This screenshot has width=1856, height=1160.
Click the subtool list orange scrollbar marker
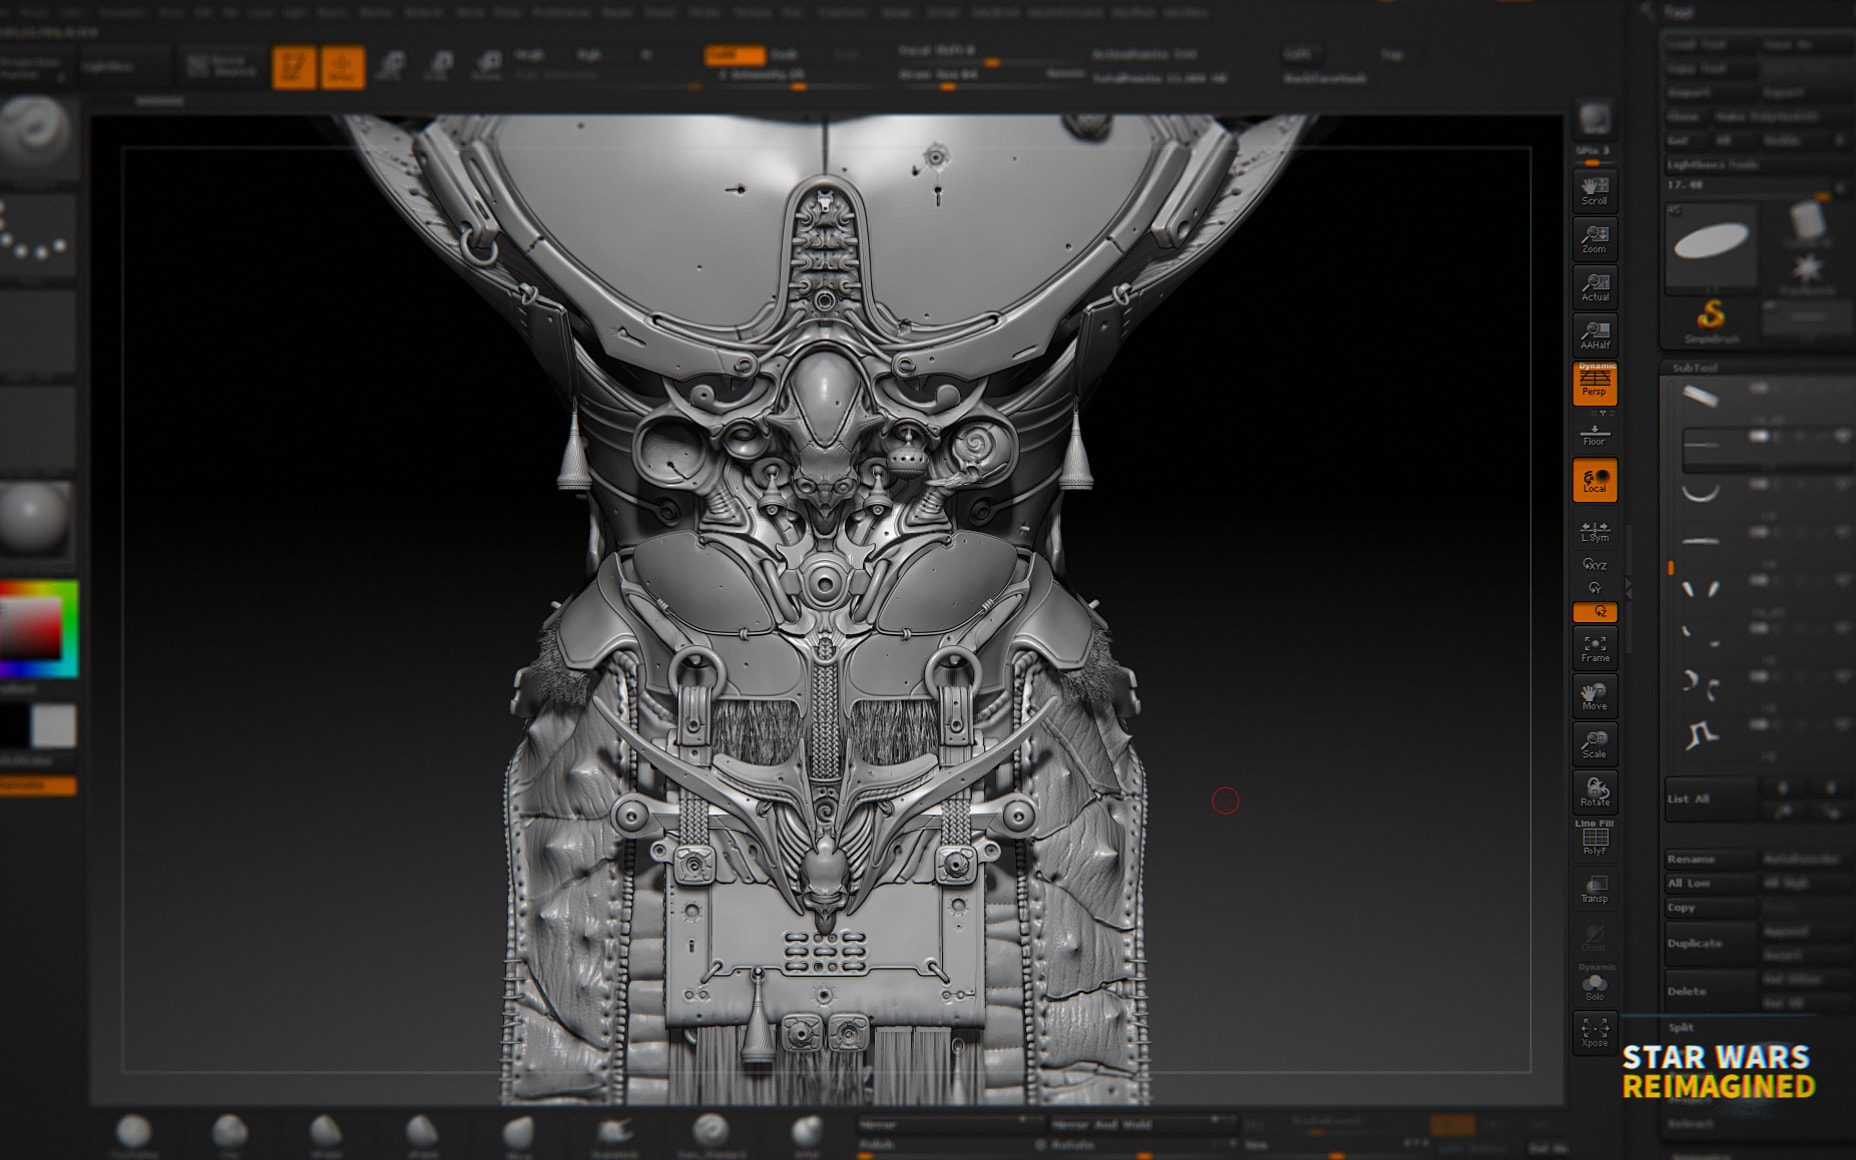click(x=1671, y=567)
